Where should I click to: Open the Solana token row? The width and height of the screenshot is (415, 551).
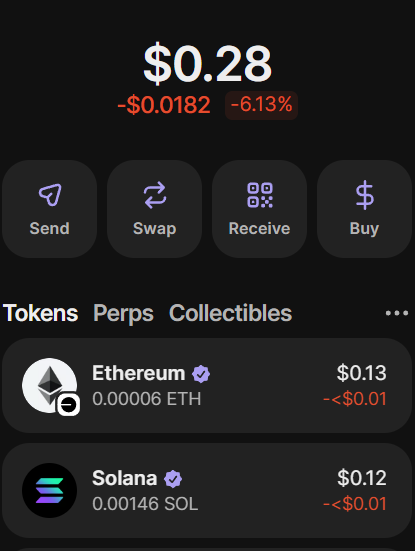[x=207, y=490]
